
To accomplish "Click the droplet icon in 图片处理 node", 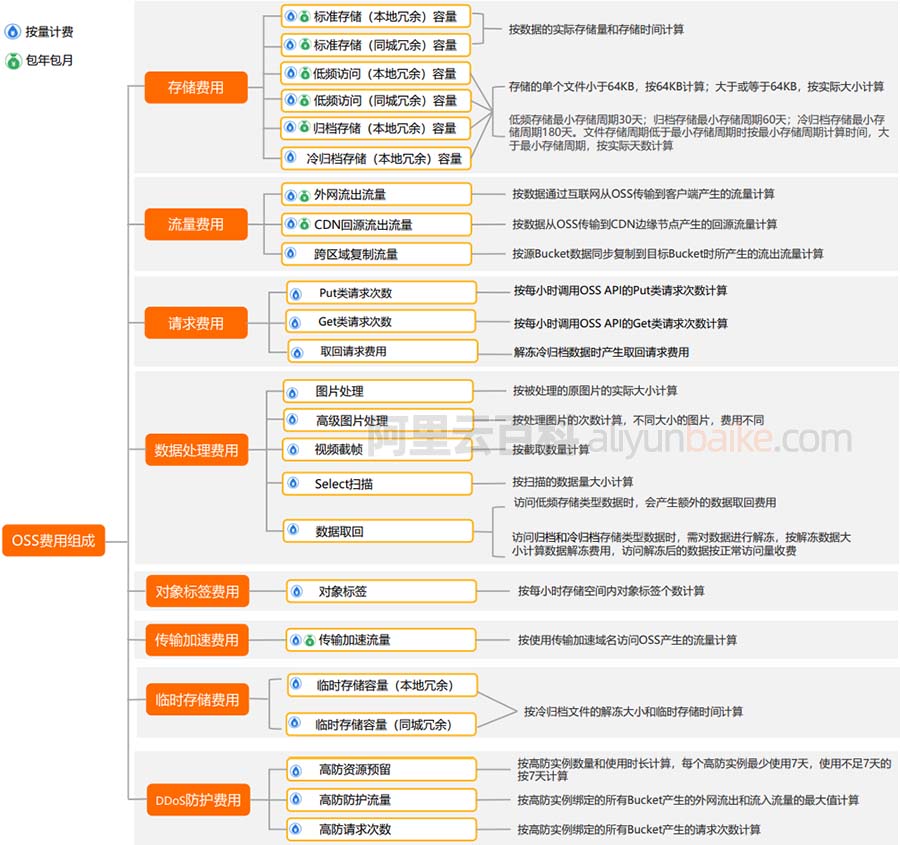I will click(x=293, y=393).
